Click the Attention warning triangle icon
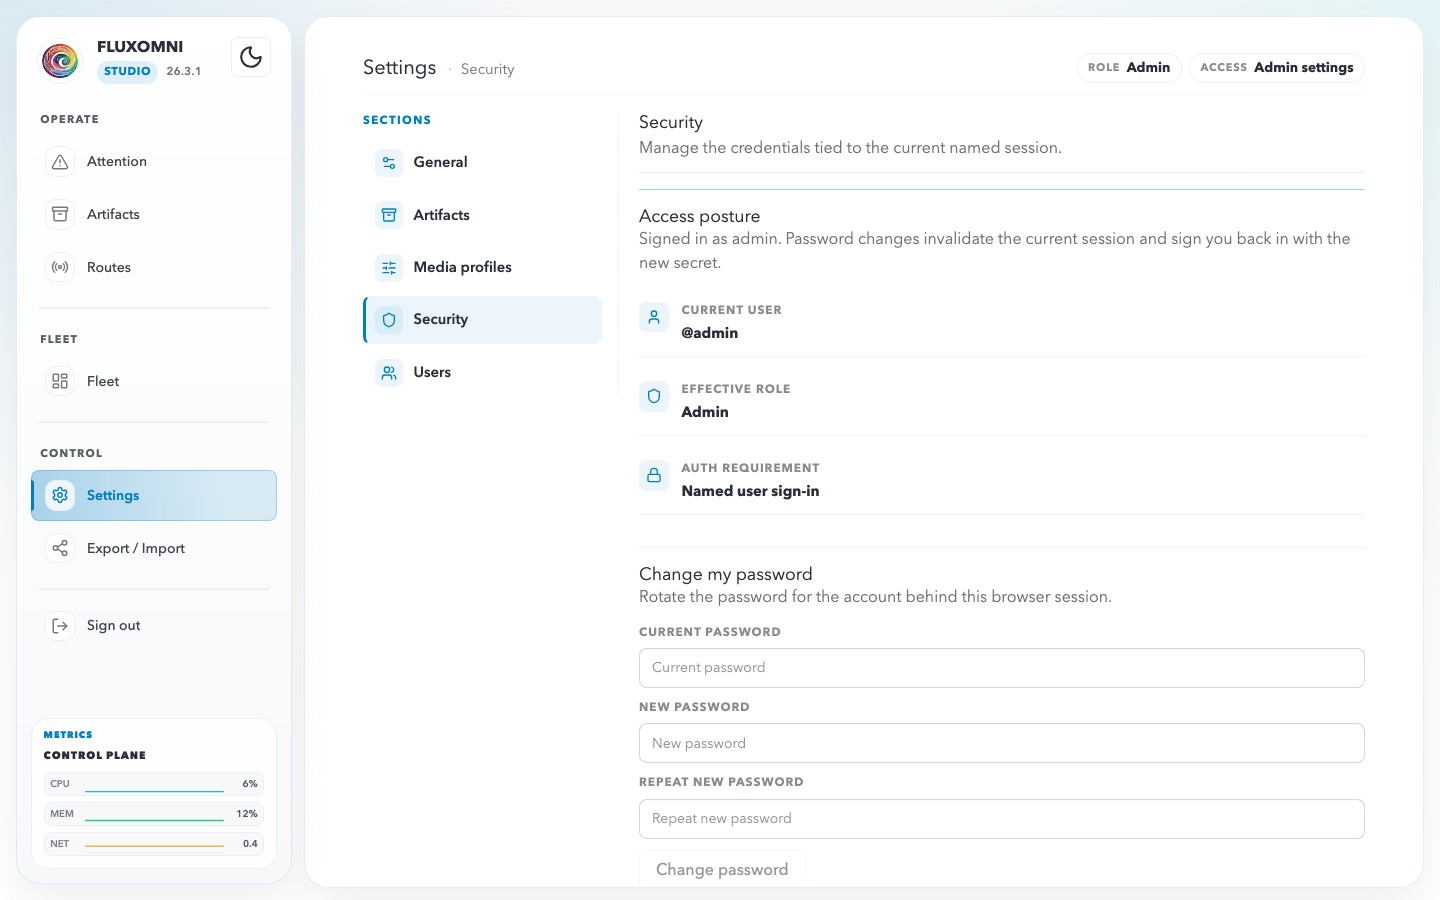Viewport: 1440px width, 900px height. tap(60, 162)
